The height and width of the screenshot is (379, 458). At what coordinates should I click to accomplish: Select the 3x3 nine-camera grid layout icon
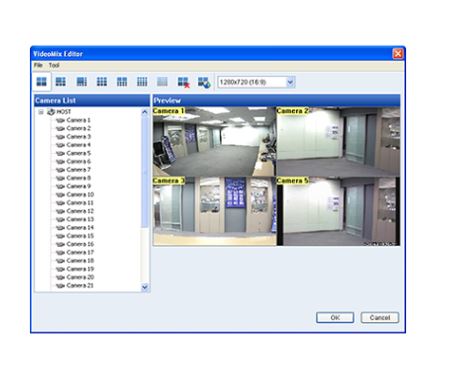click(x=102, y=82)
